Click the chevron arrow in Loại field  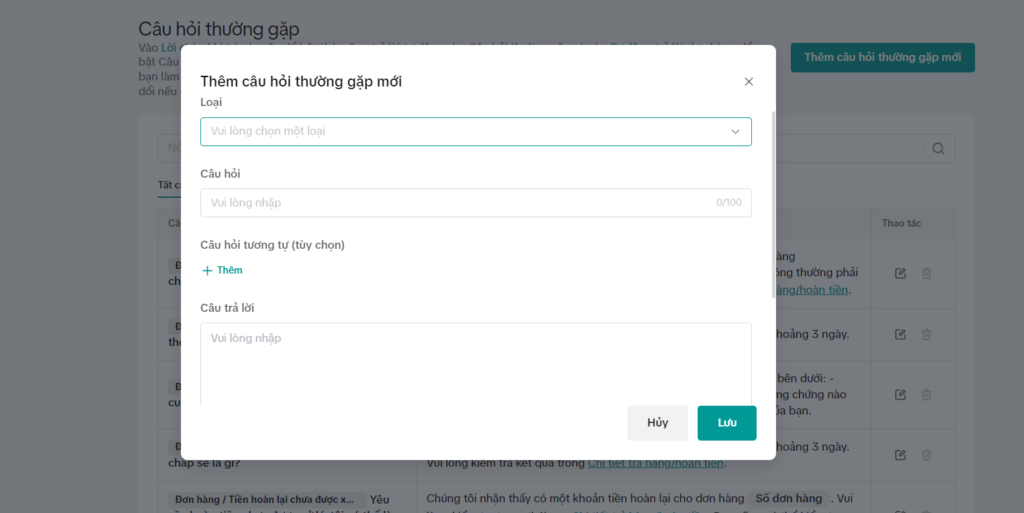click(x=735, y=132)
